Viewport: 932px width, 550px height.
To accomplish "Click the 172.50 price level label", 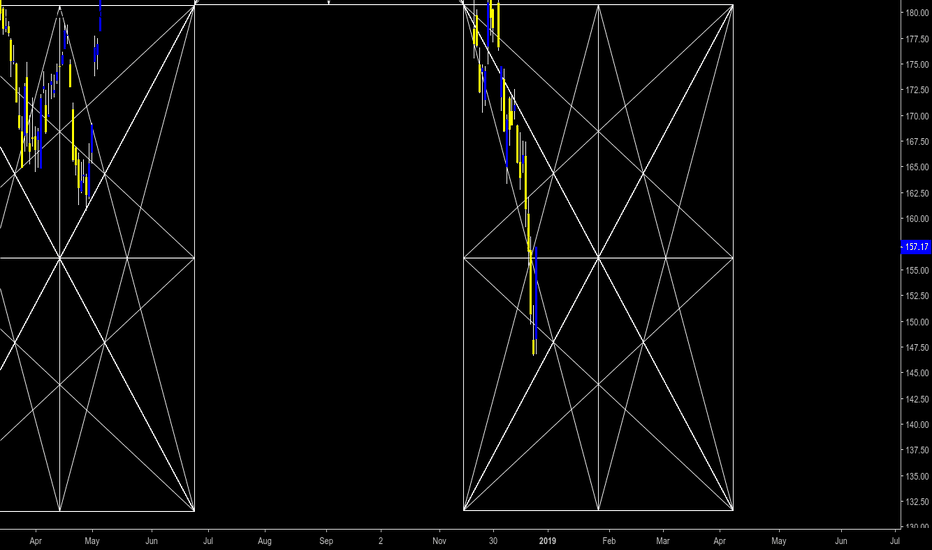I will (917, 90).
